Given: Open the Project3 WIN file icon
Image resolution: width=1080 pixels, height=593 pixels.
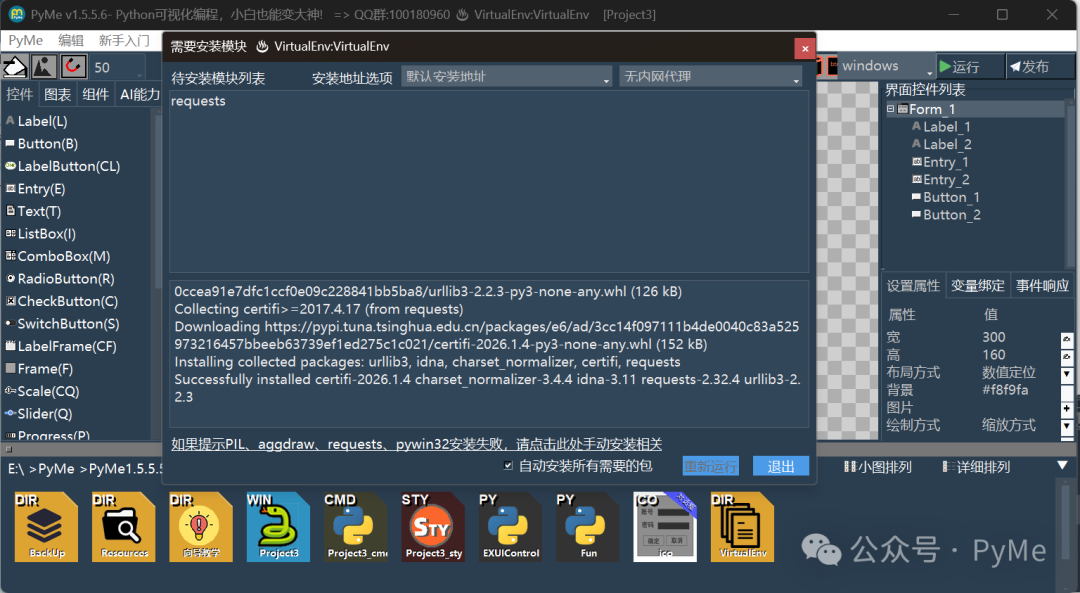Looking at the screenshot, I should pos(278,527).
